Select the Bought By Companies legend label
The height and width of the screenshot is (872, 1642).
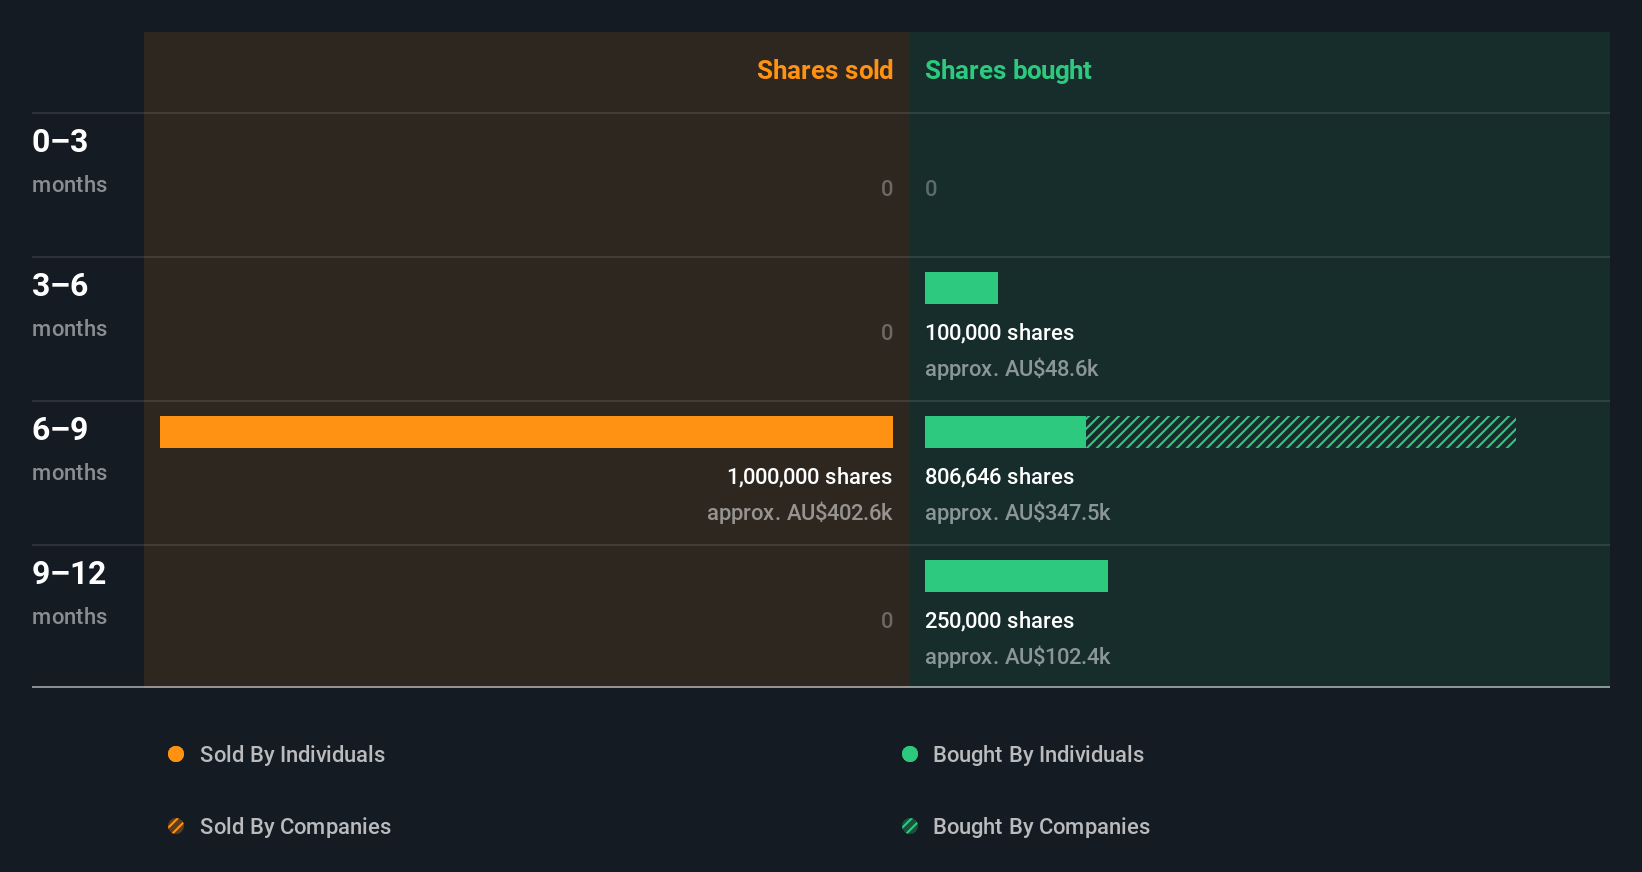coord(1041,826)
